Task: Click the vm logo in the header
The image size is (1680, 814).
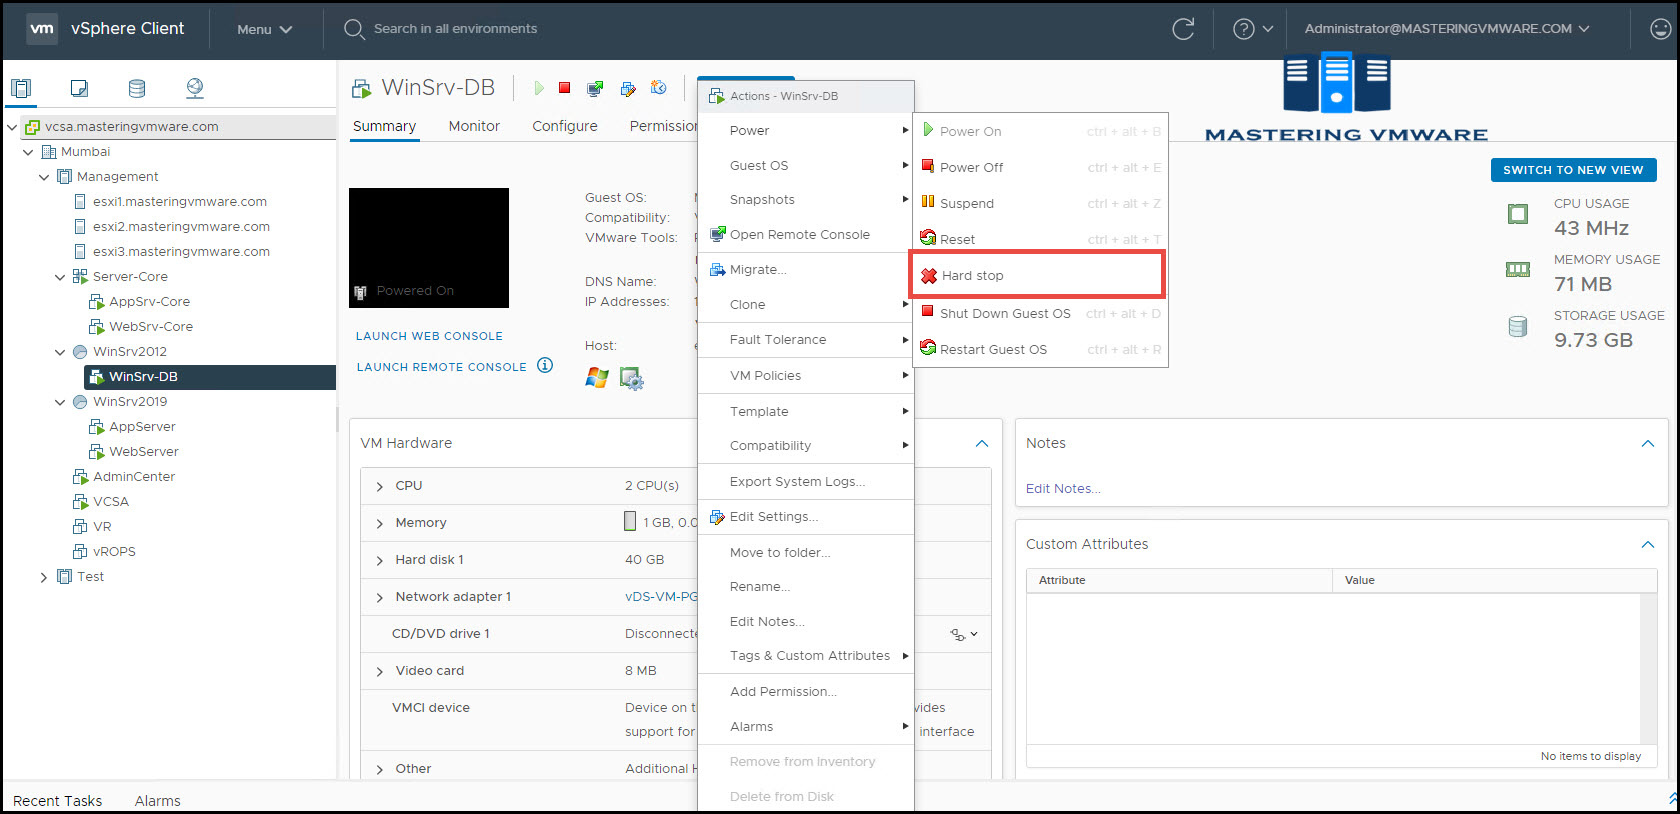Action: tap(42, 28)
